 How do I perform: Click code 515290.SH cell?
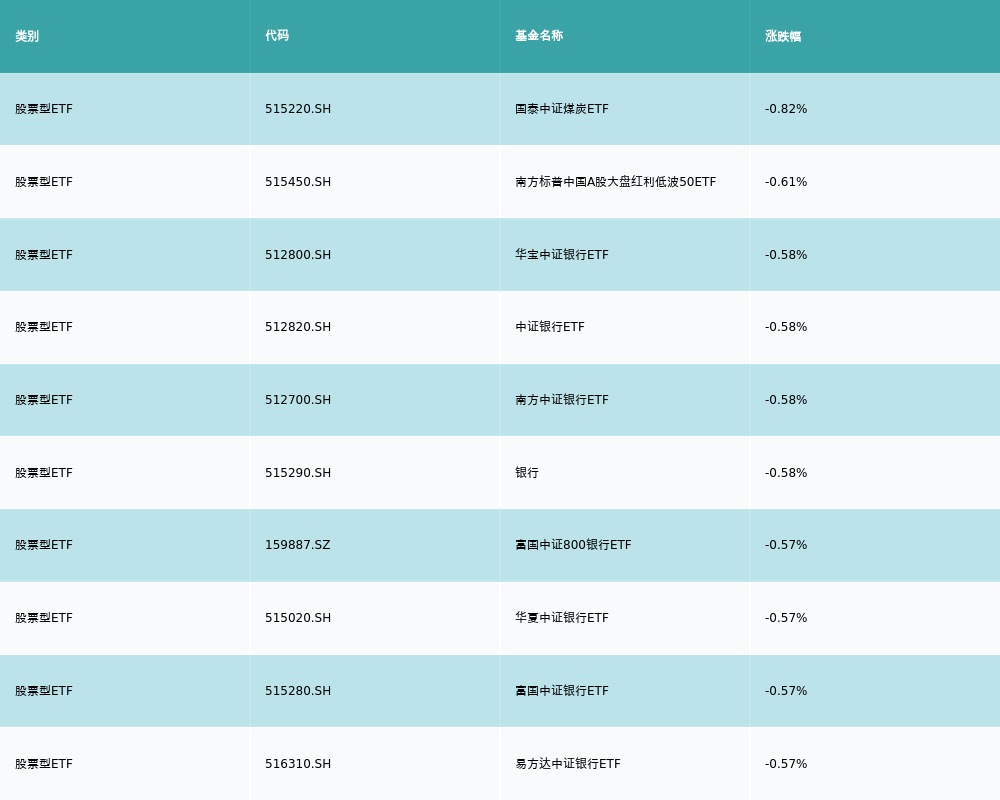(x=298, y=473)
